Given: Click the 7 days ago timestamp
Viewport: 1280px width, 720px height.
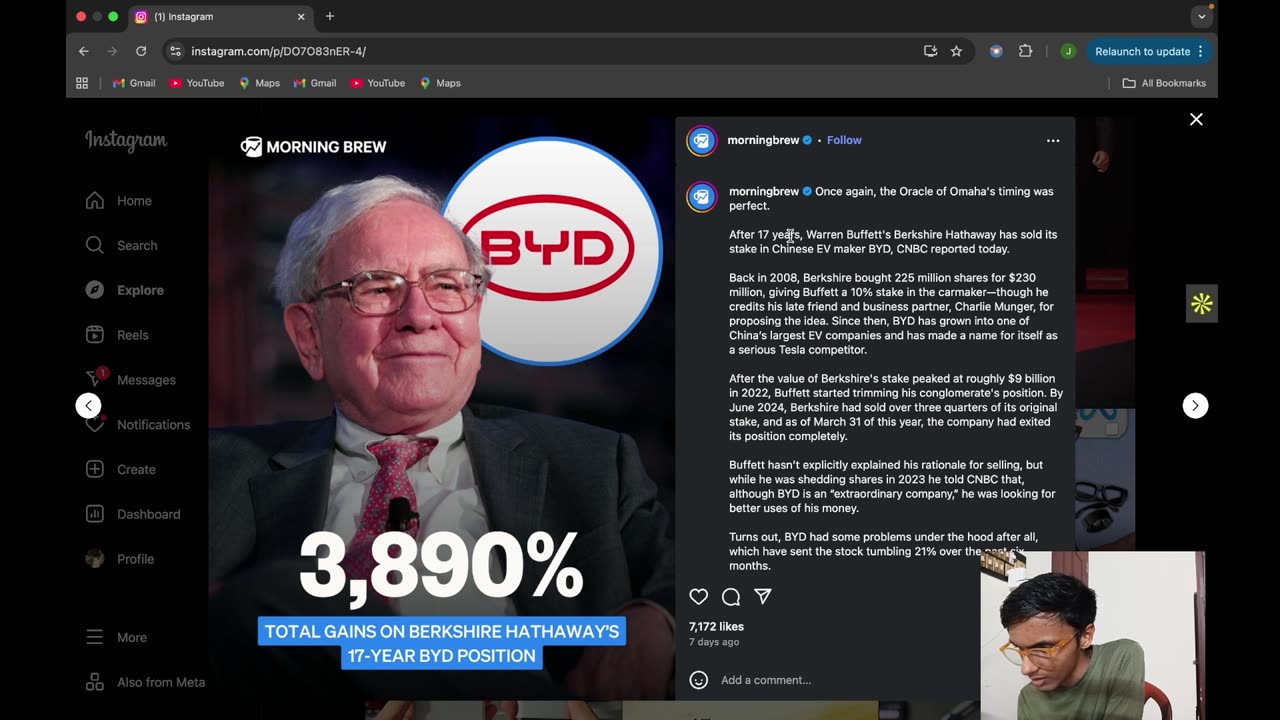Looking at the screenshot, I should [714, 642].
